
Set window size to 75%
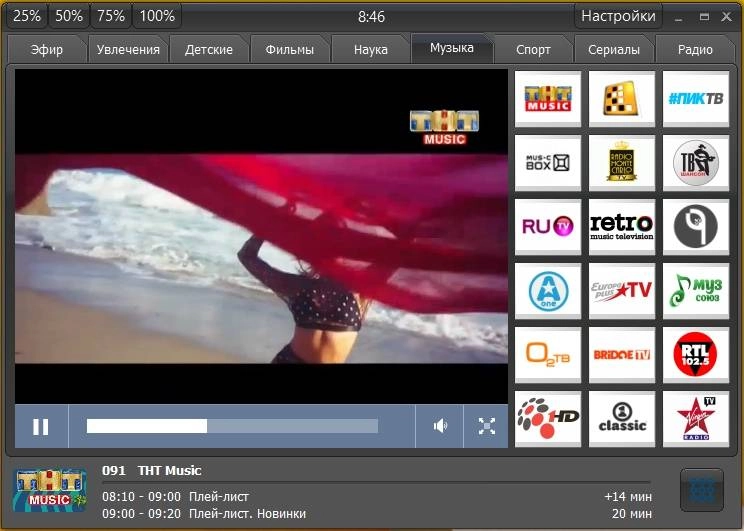coord(111,16)
